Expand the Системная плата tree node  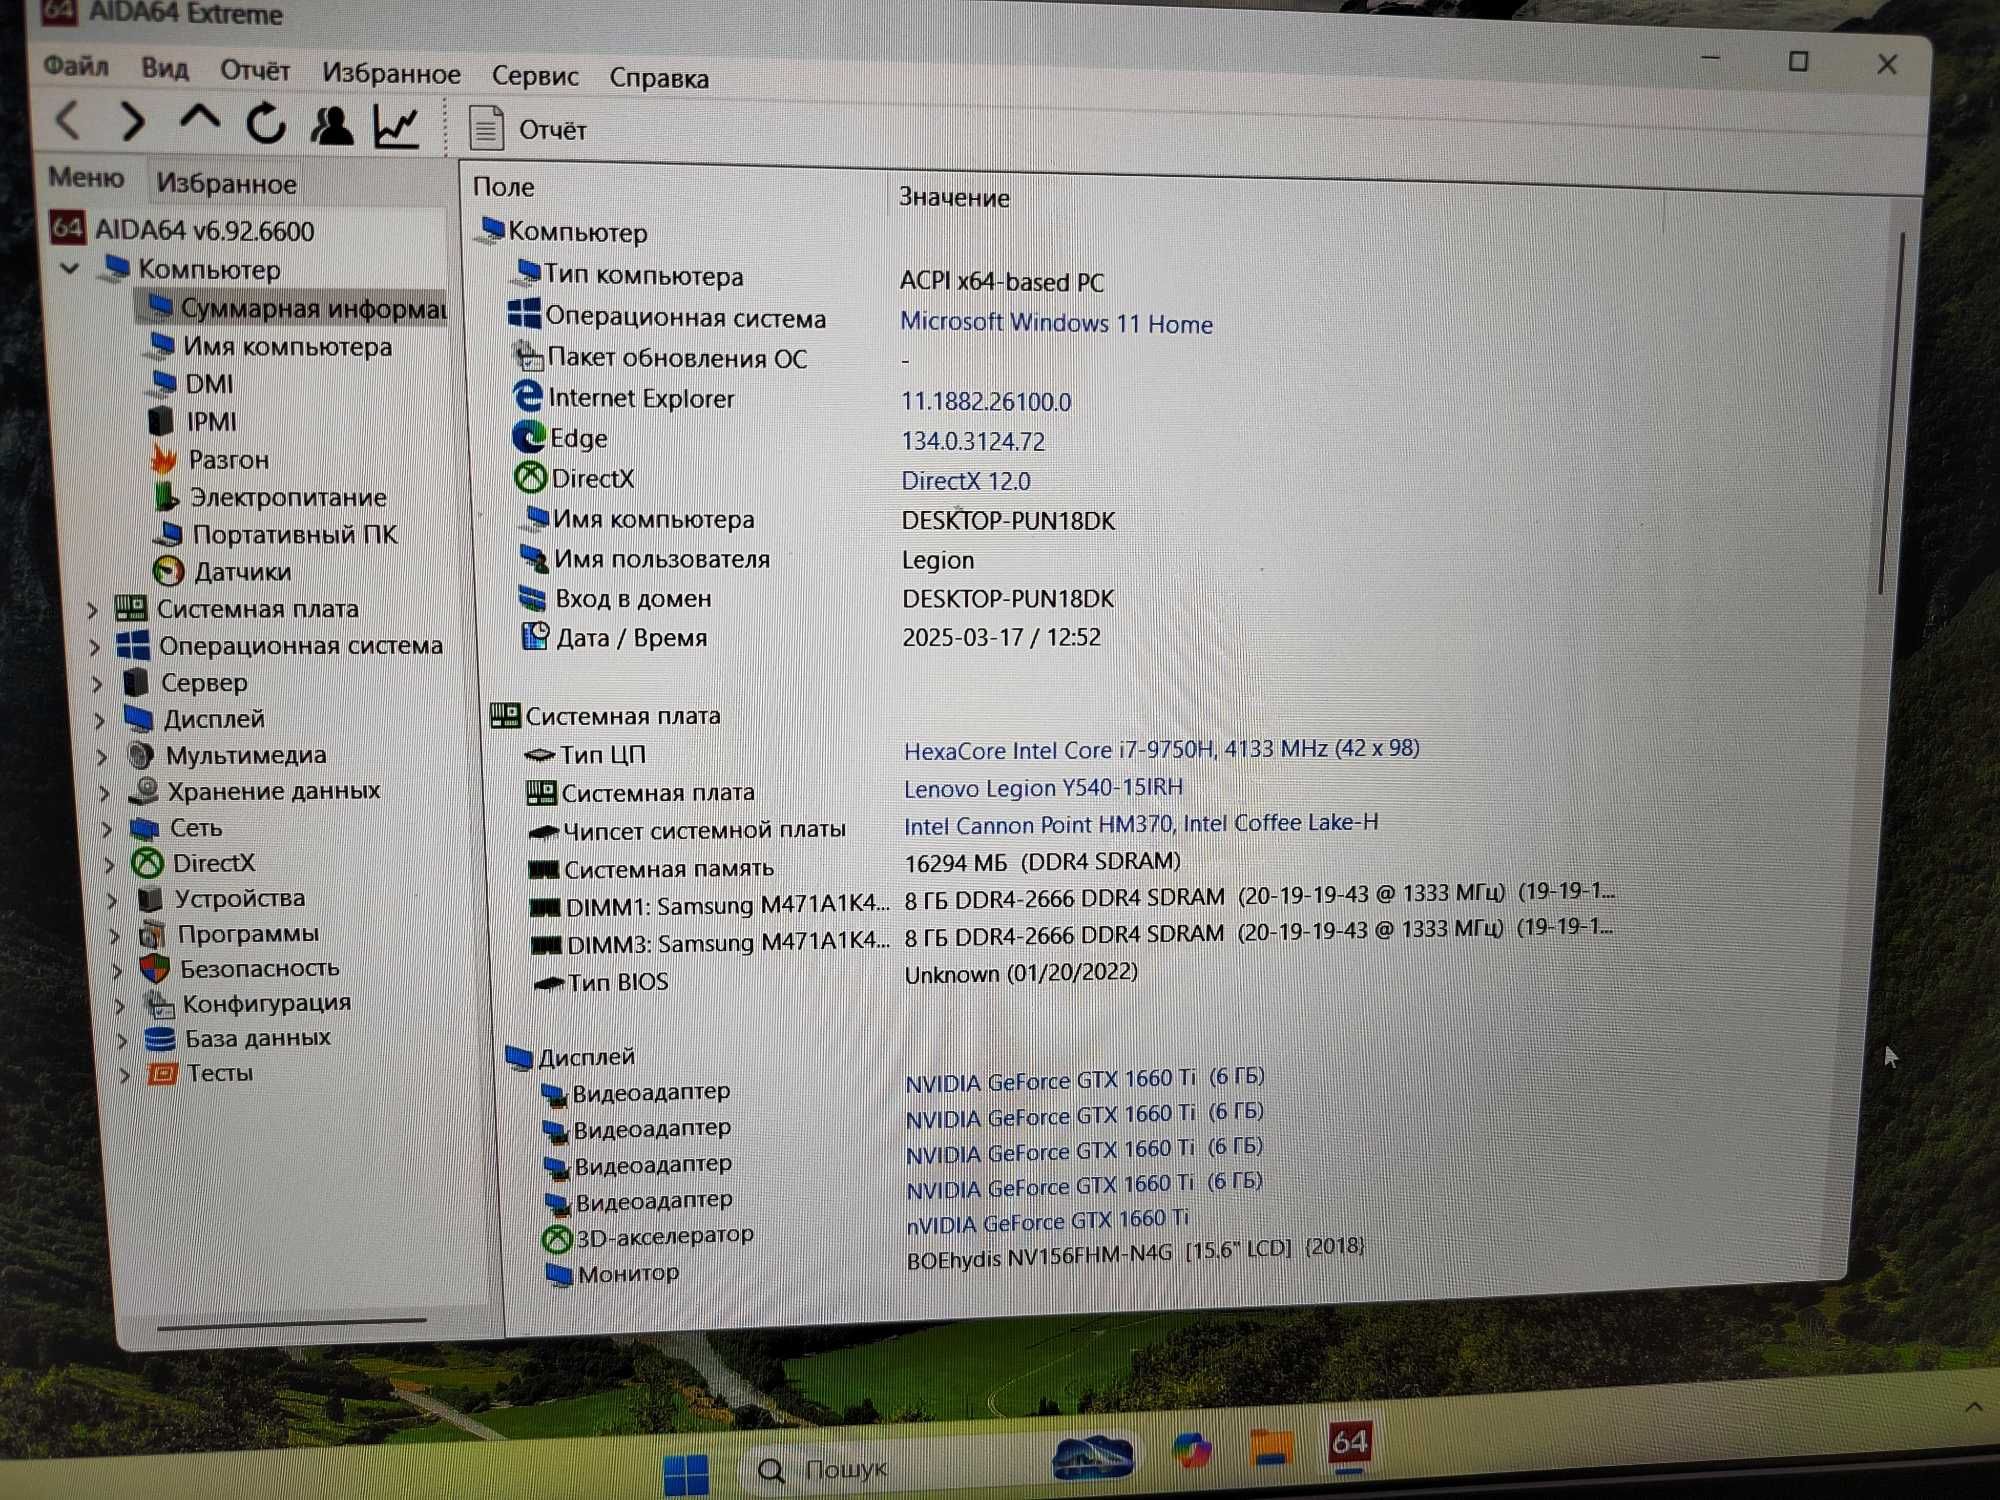point(92,609)
